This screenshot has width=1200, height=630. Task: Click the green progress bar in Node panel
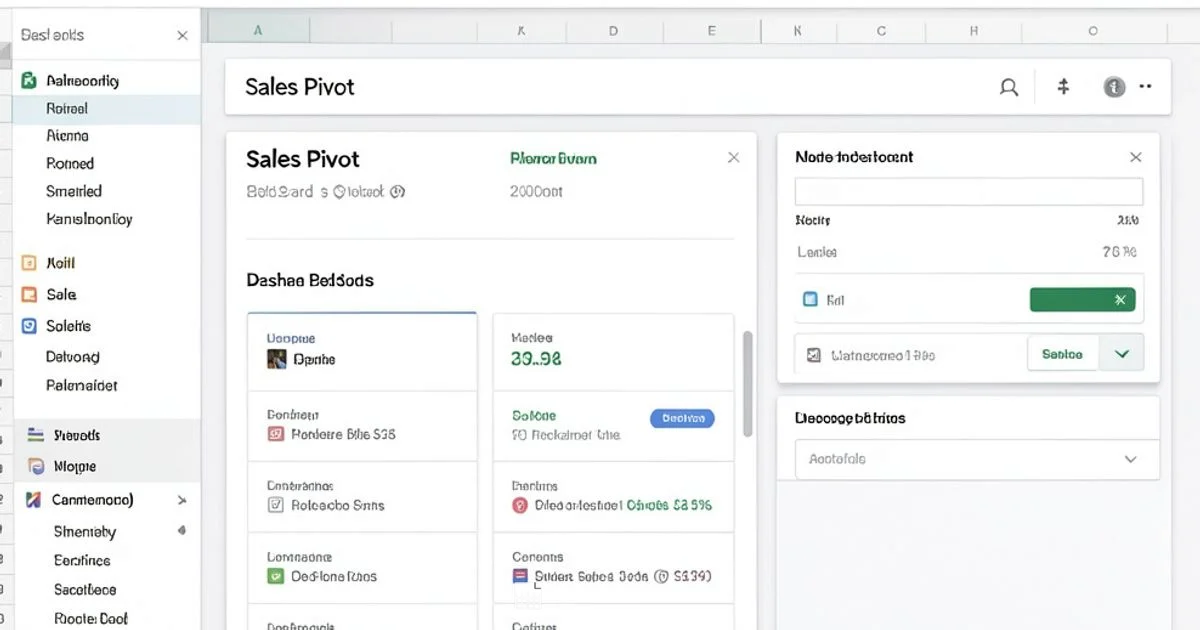[1082, 299]
